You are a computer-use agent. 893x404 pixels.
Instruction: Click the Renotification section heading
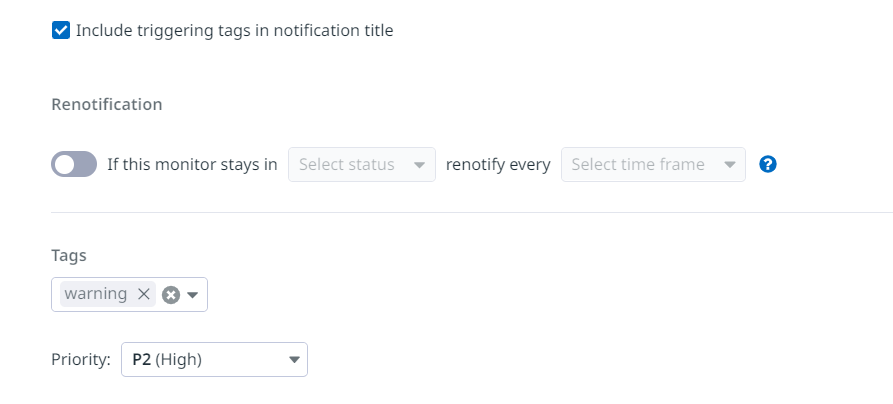coord(106,104)
